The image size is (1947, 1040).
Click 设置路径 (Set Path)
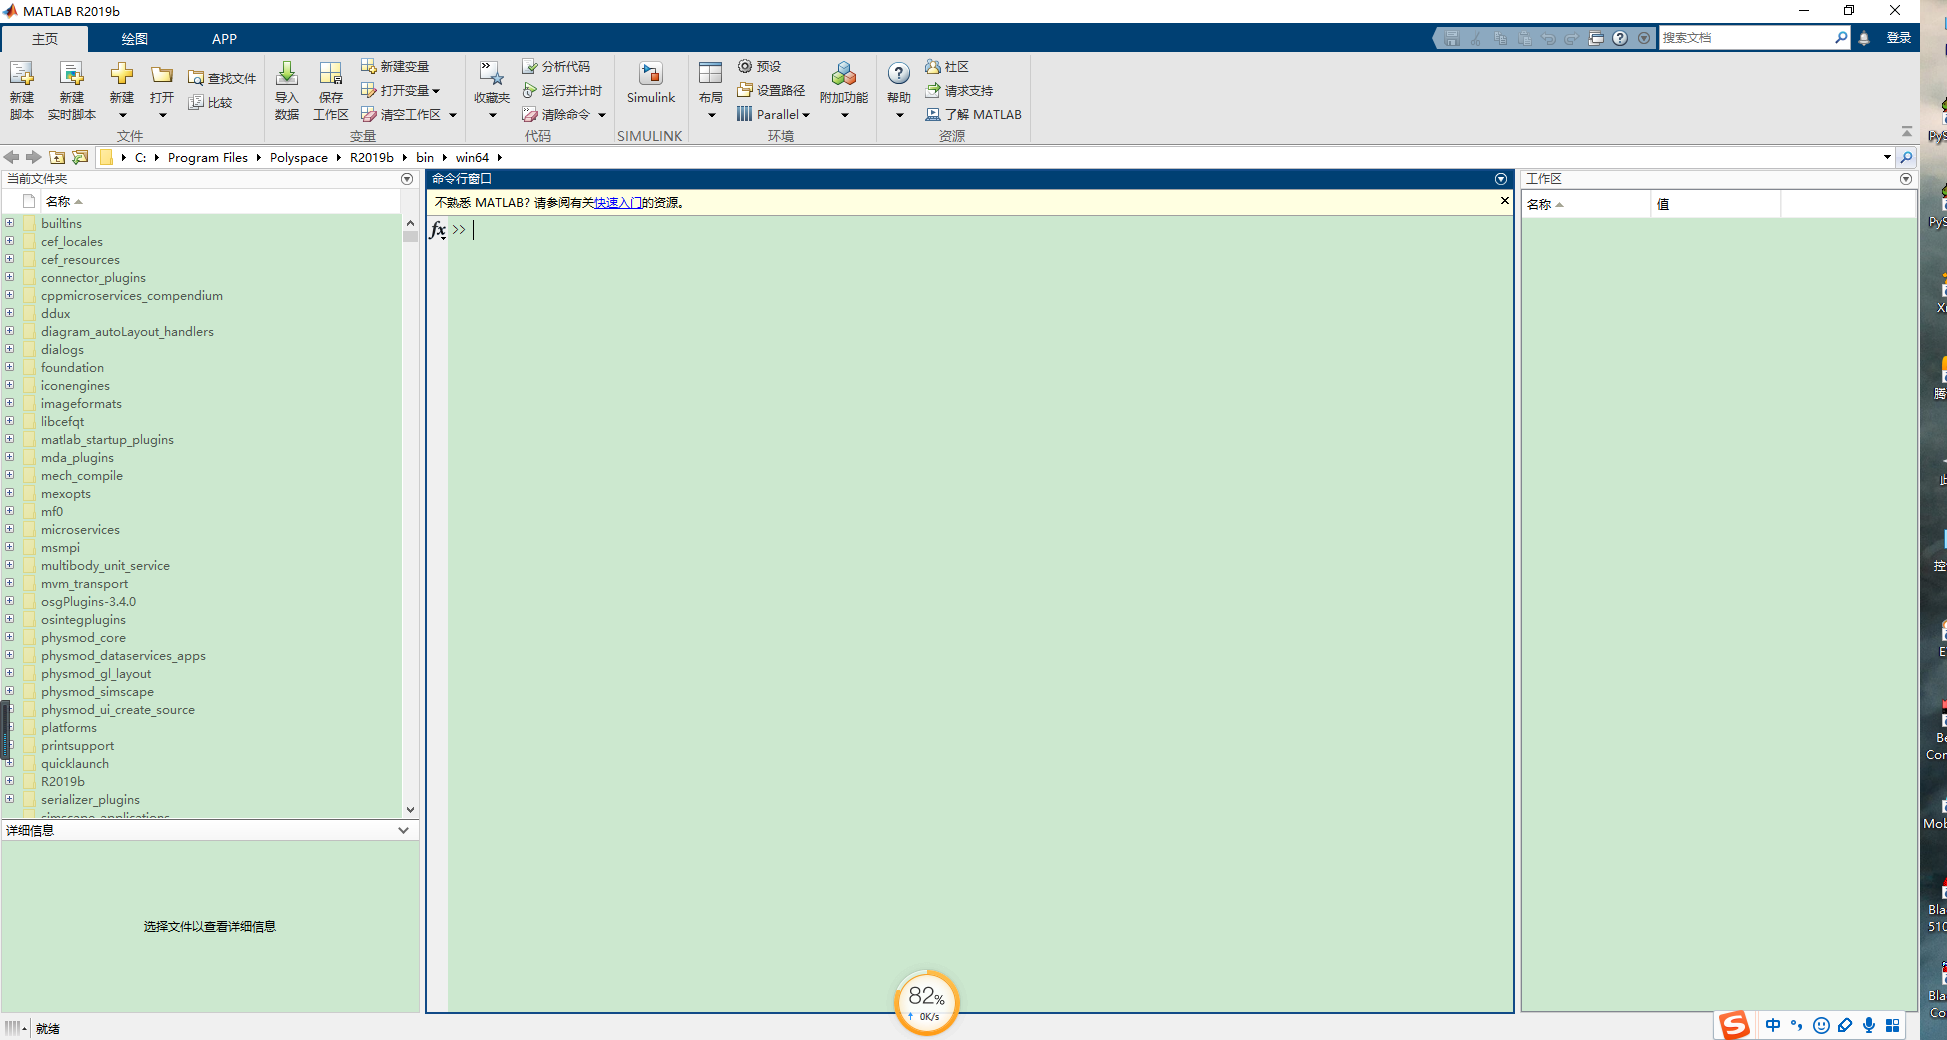click(771, 90)
